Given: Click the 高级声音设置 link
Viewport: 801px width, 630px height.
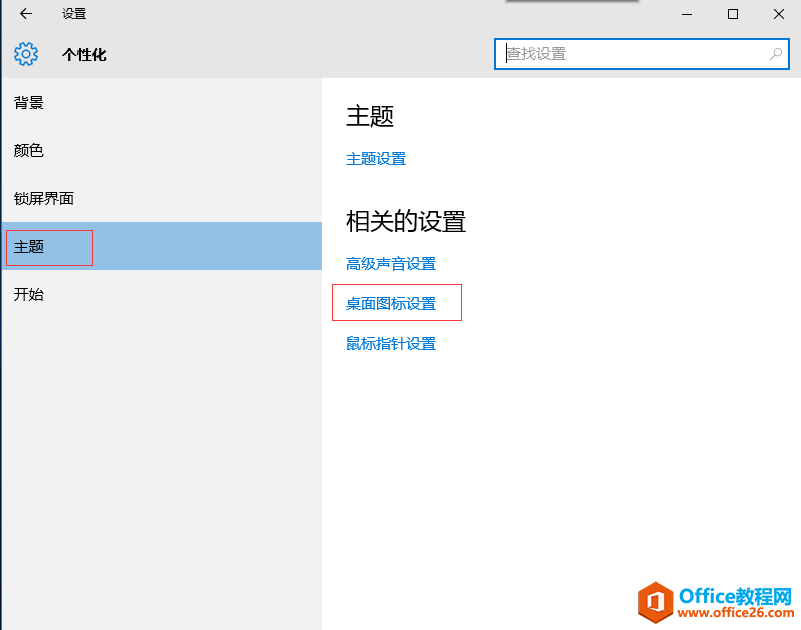Looking at the screenshot, I should 391,264.
